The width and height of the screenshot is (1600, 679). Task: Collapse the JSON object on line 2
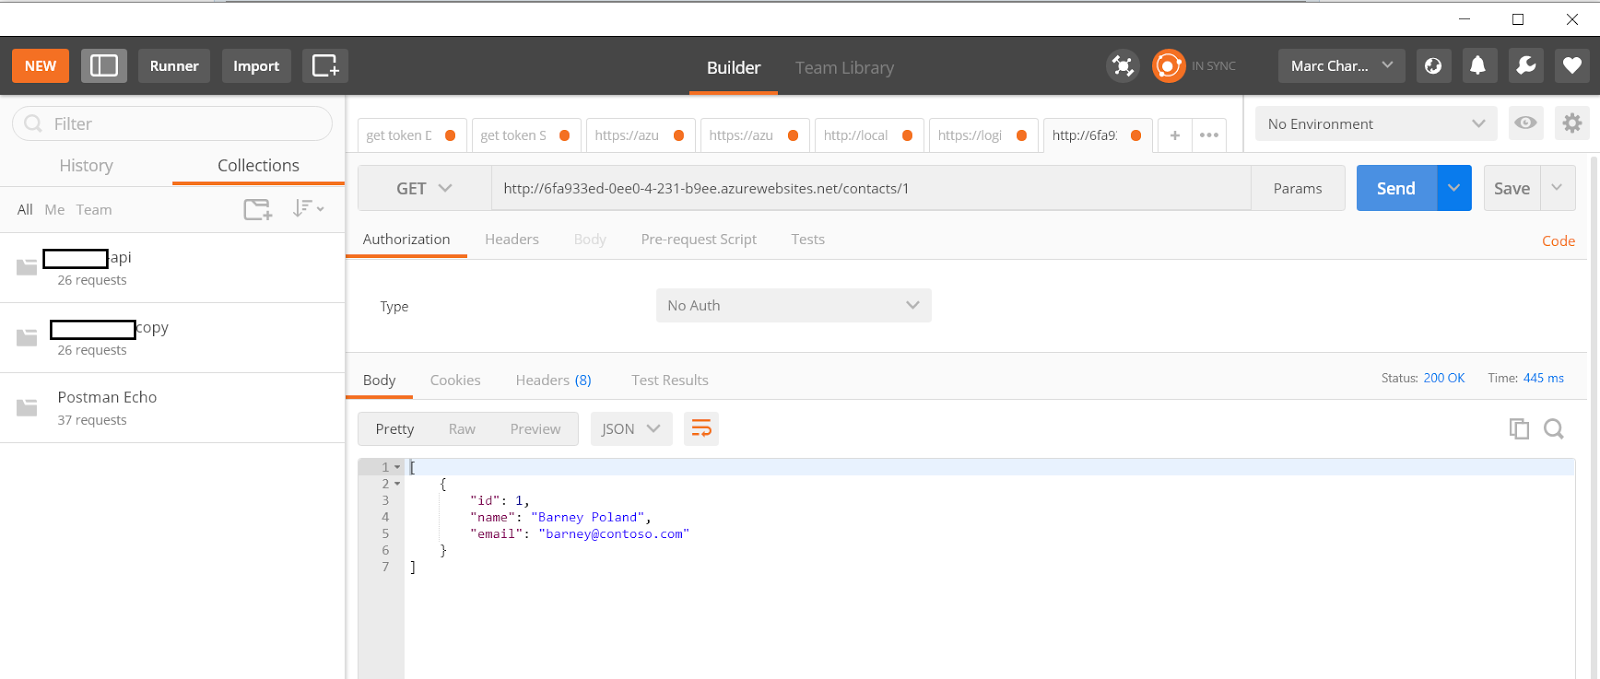[x=397, y=484]
